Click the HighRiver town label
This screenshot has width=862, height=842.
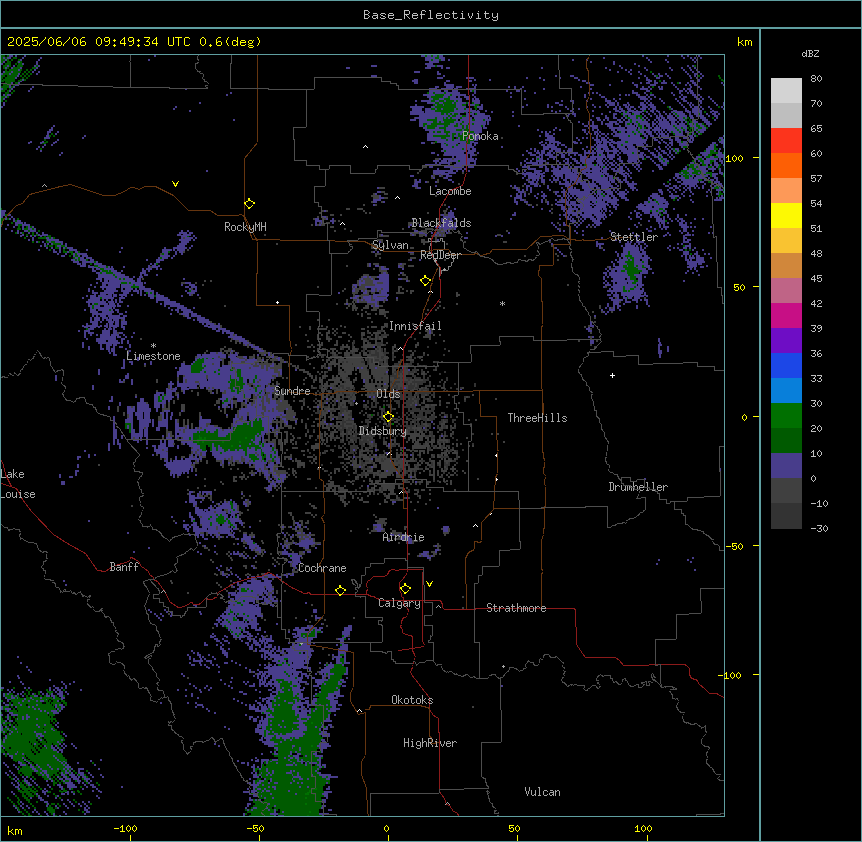click(430, 743)
